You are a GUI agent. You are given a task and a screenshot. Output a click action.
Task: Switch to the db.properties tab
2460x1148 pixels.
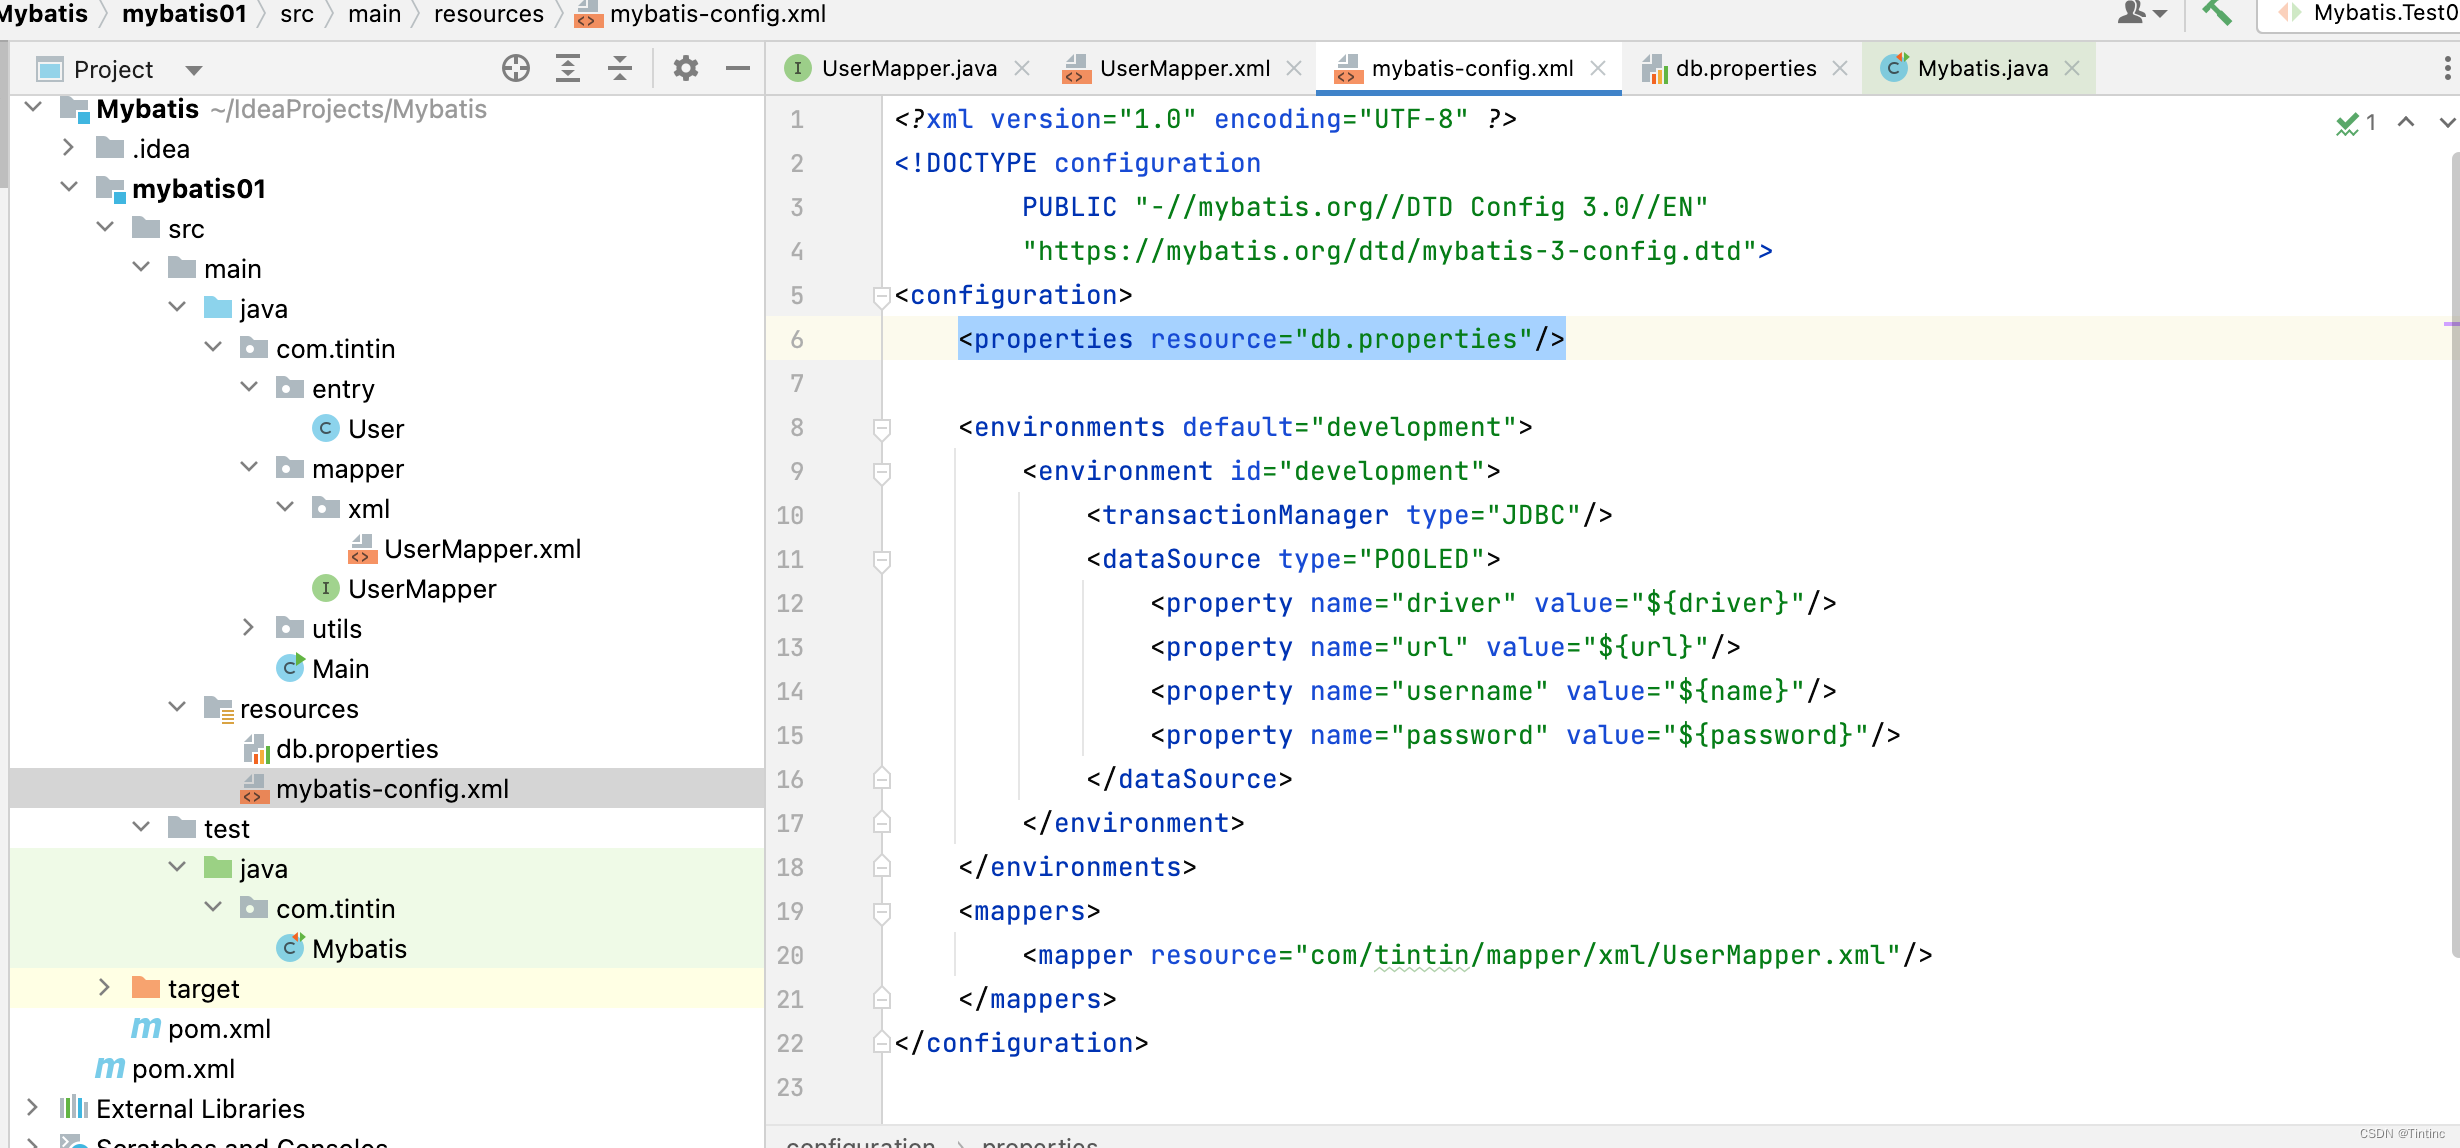(x=1745, y=69)
